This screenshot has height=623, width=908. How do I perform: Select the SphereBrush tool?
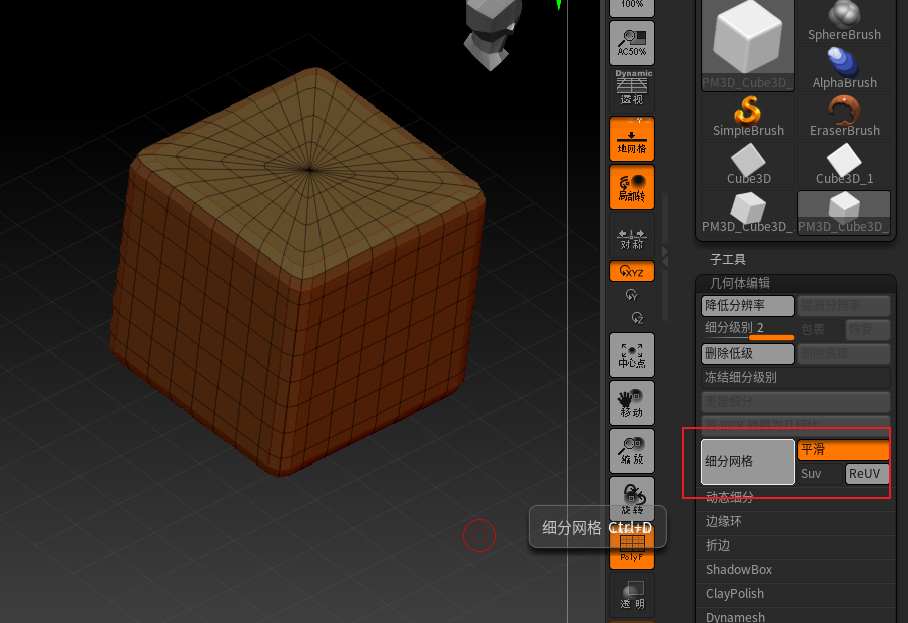[844, 21]
